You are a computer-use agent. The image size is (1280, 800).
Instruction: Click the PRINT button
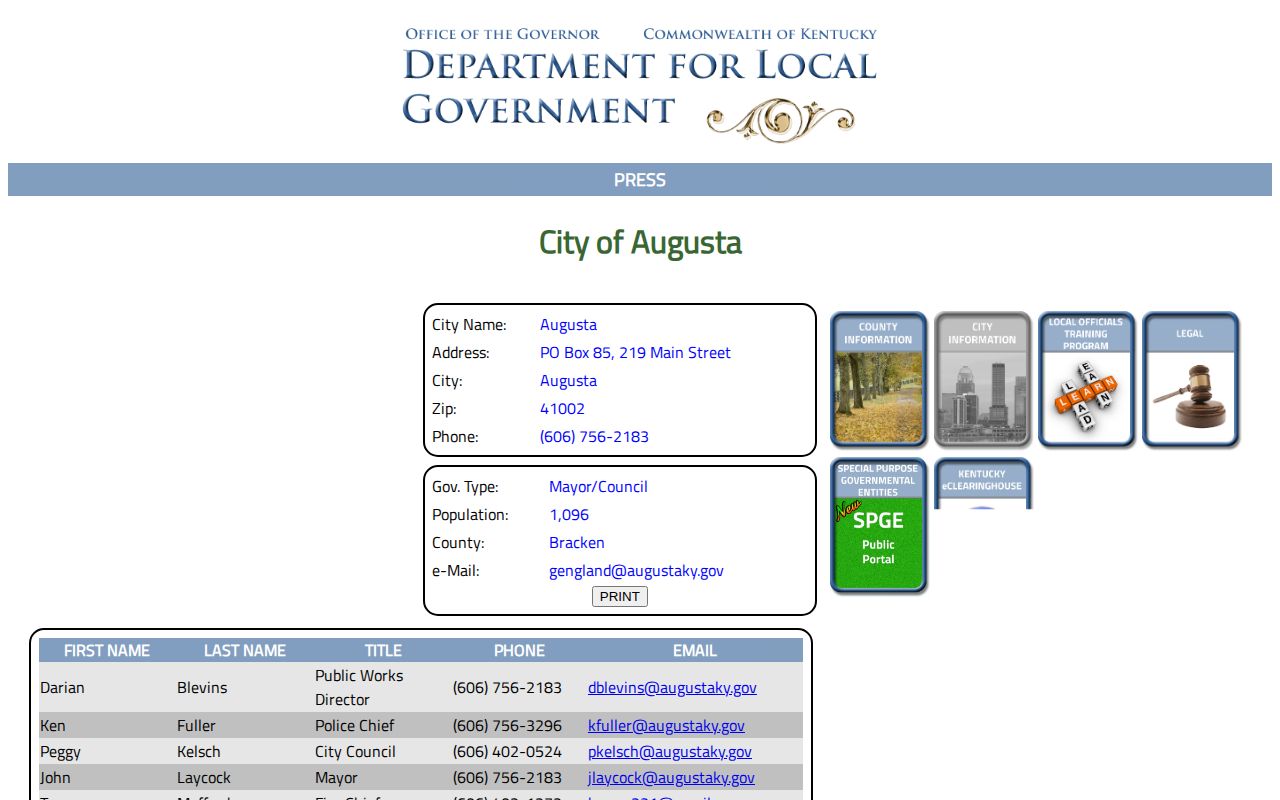tap(620, 596)
